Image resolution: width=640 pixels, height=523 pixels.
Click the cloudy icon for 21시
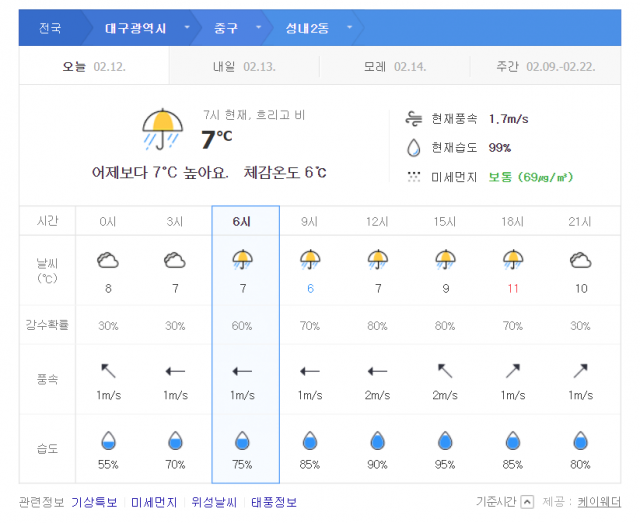coord(580,260)
